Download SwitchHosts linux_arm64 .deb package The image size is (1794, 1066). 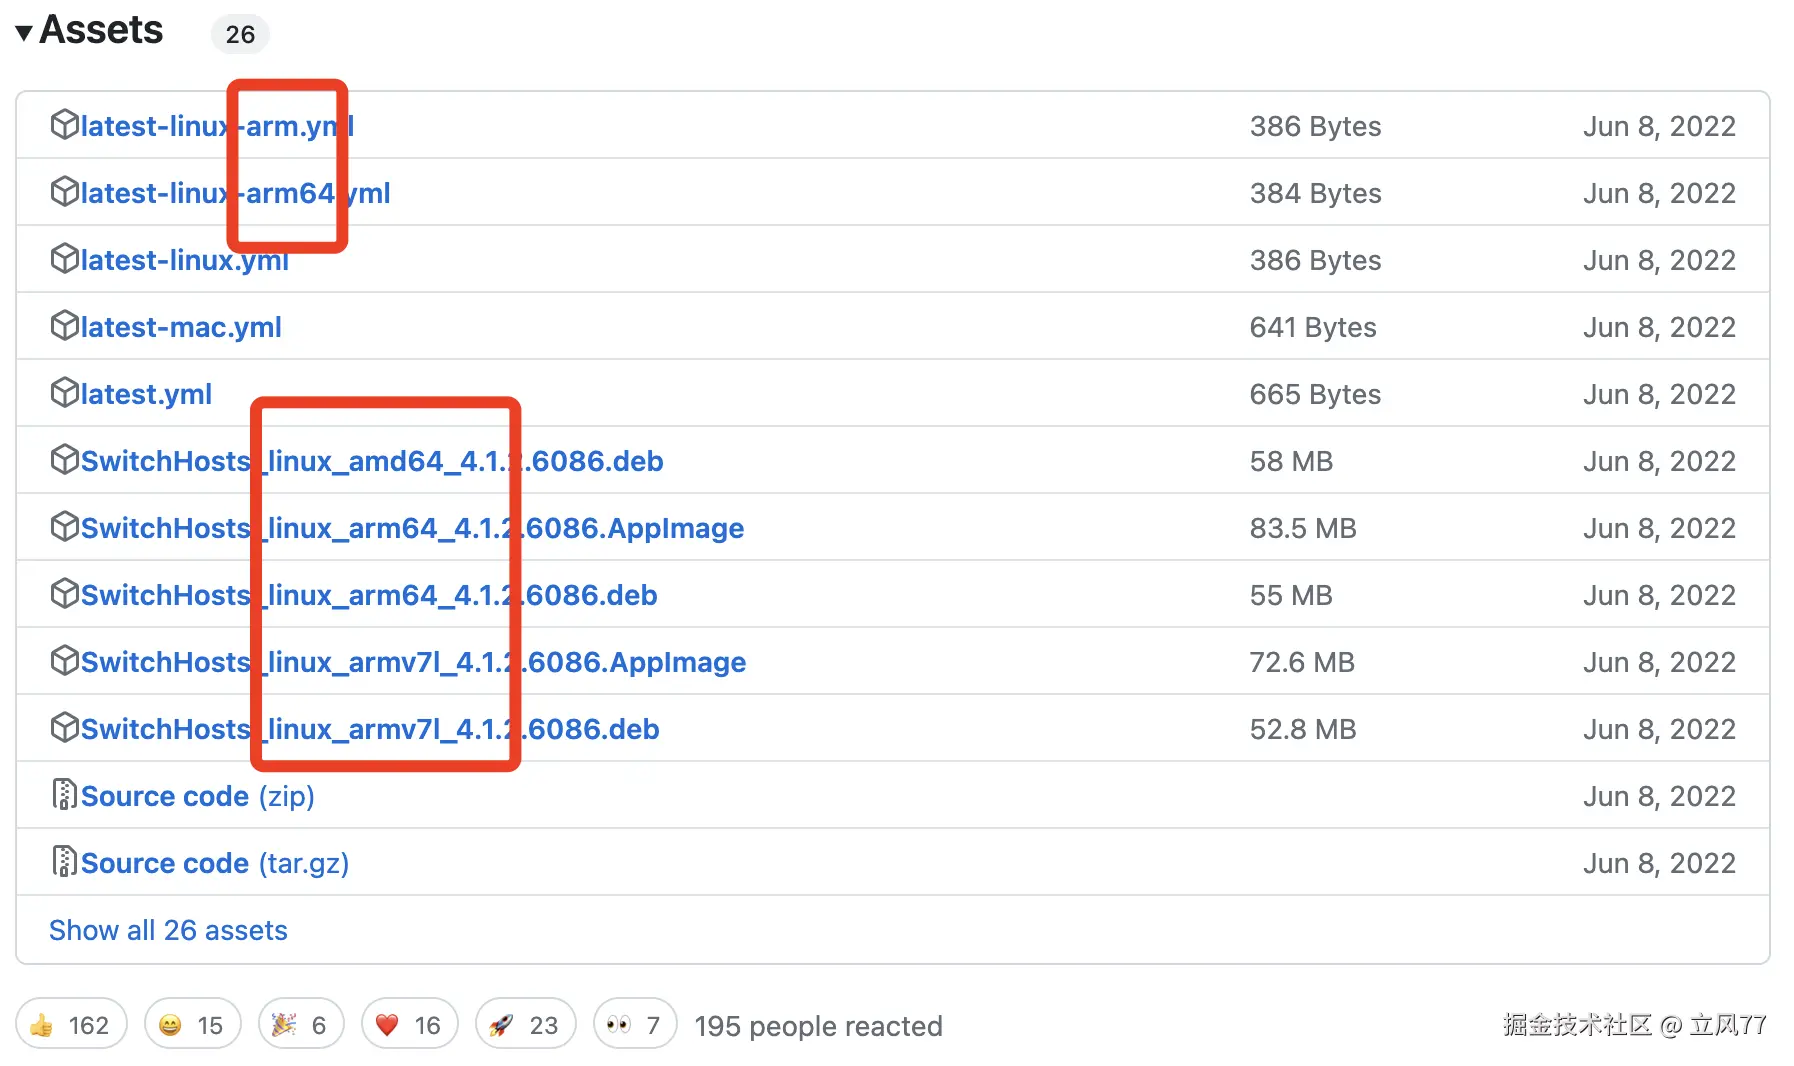point(369,595)
